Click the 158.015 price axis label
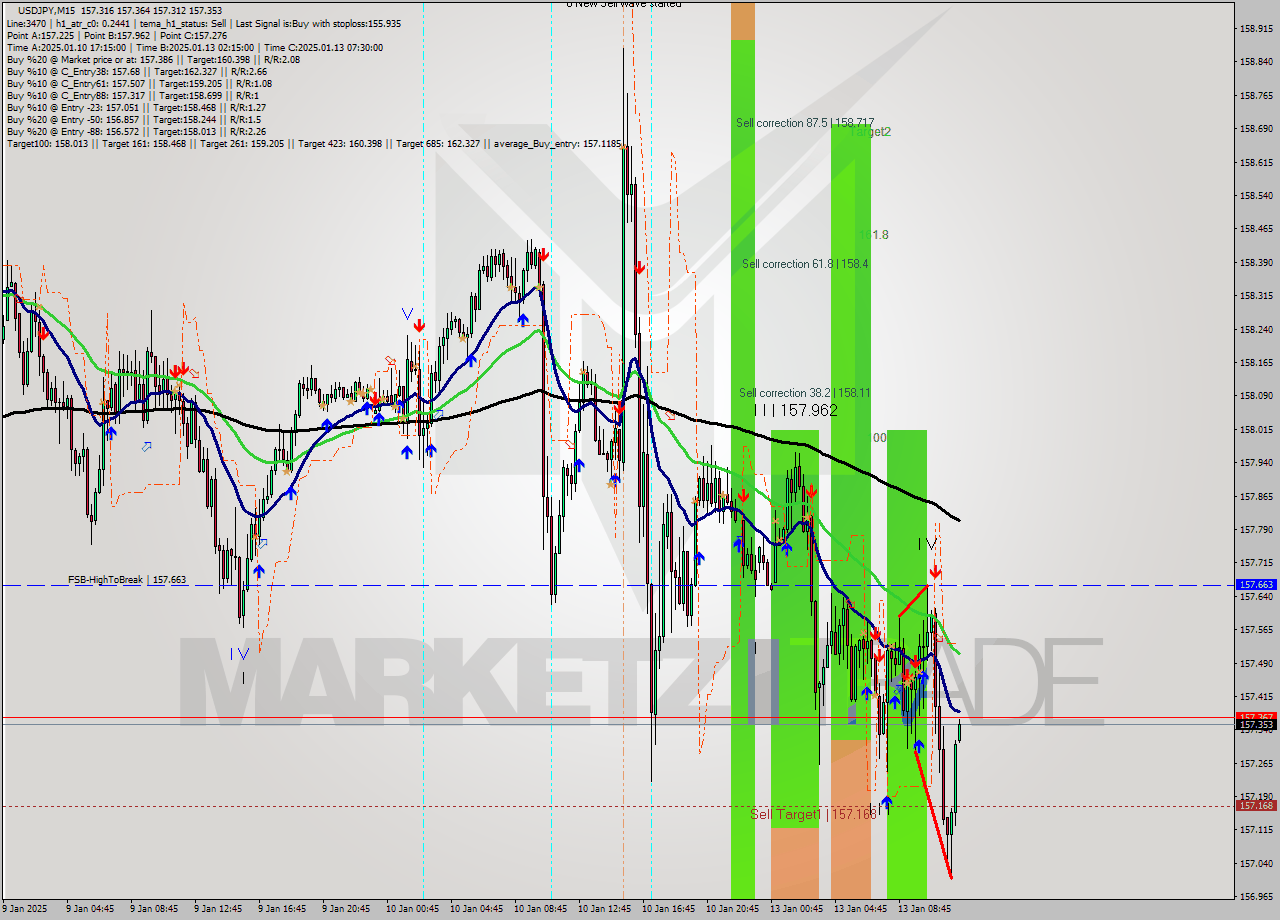Image resolution: width=1280 pixels, height=920 pixels. point(1255,429)
